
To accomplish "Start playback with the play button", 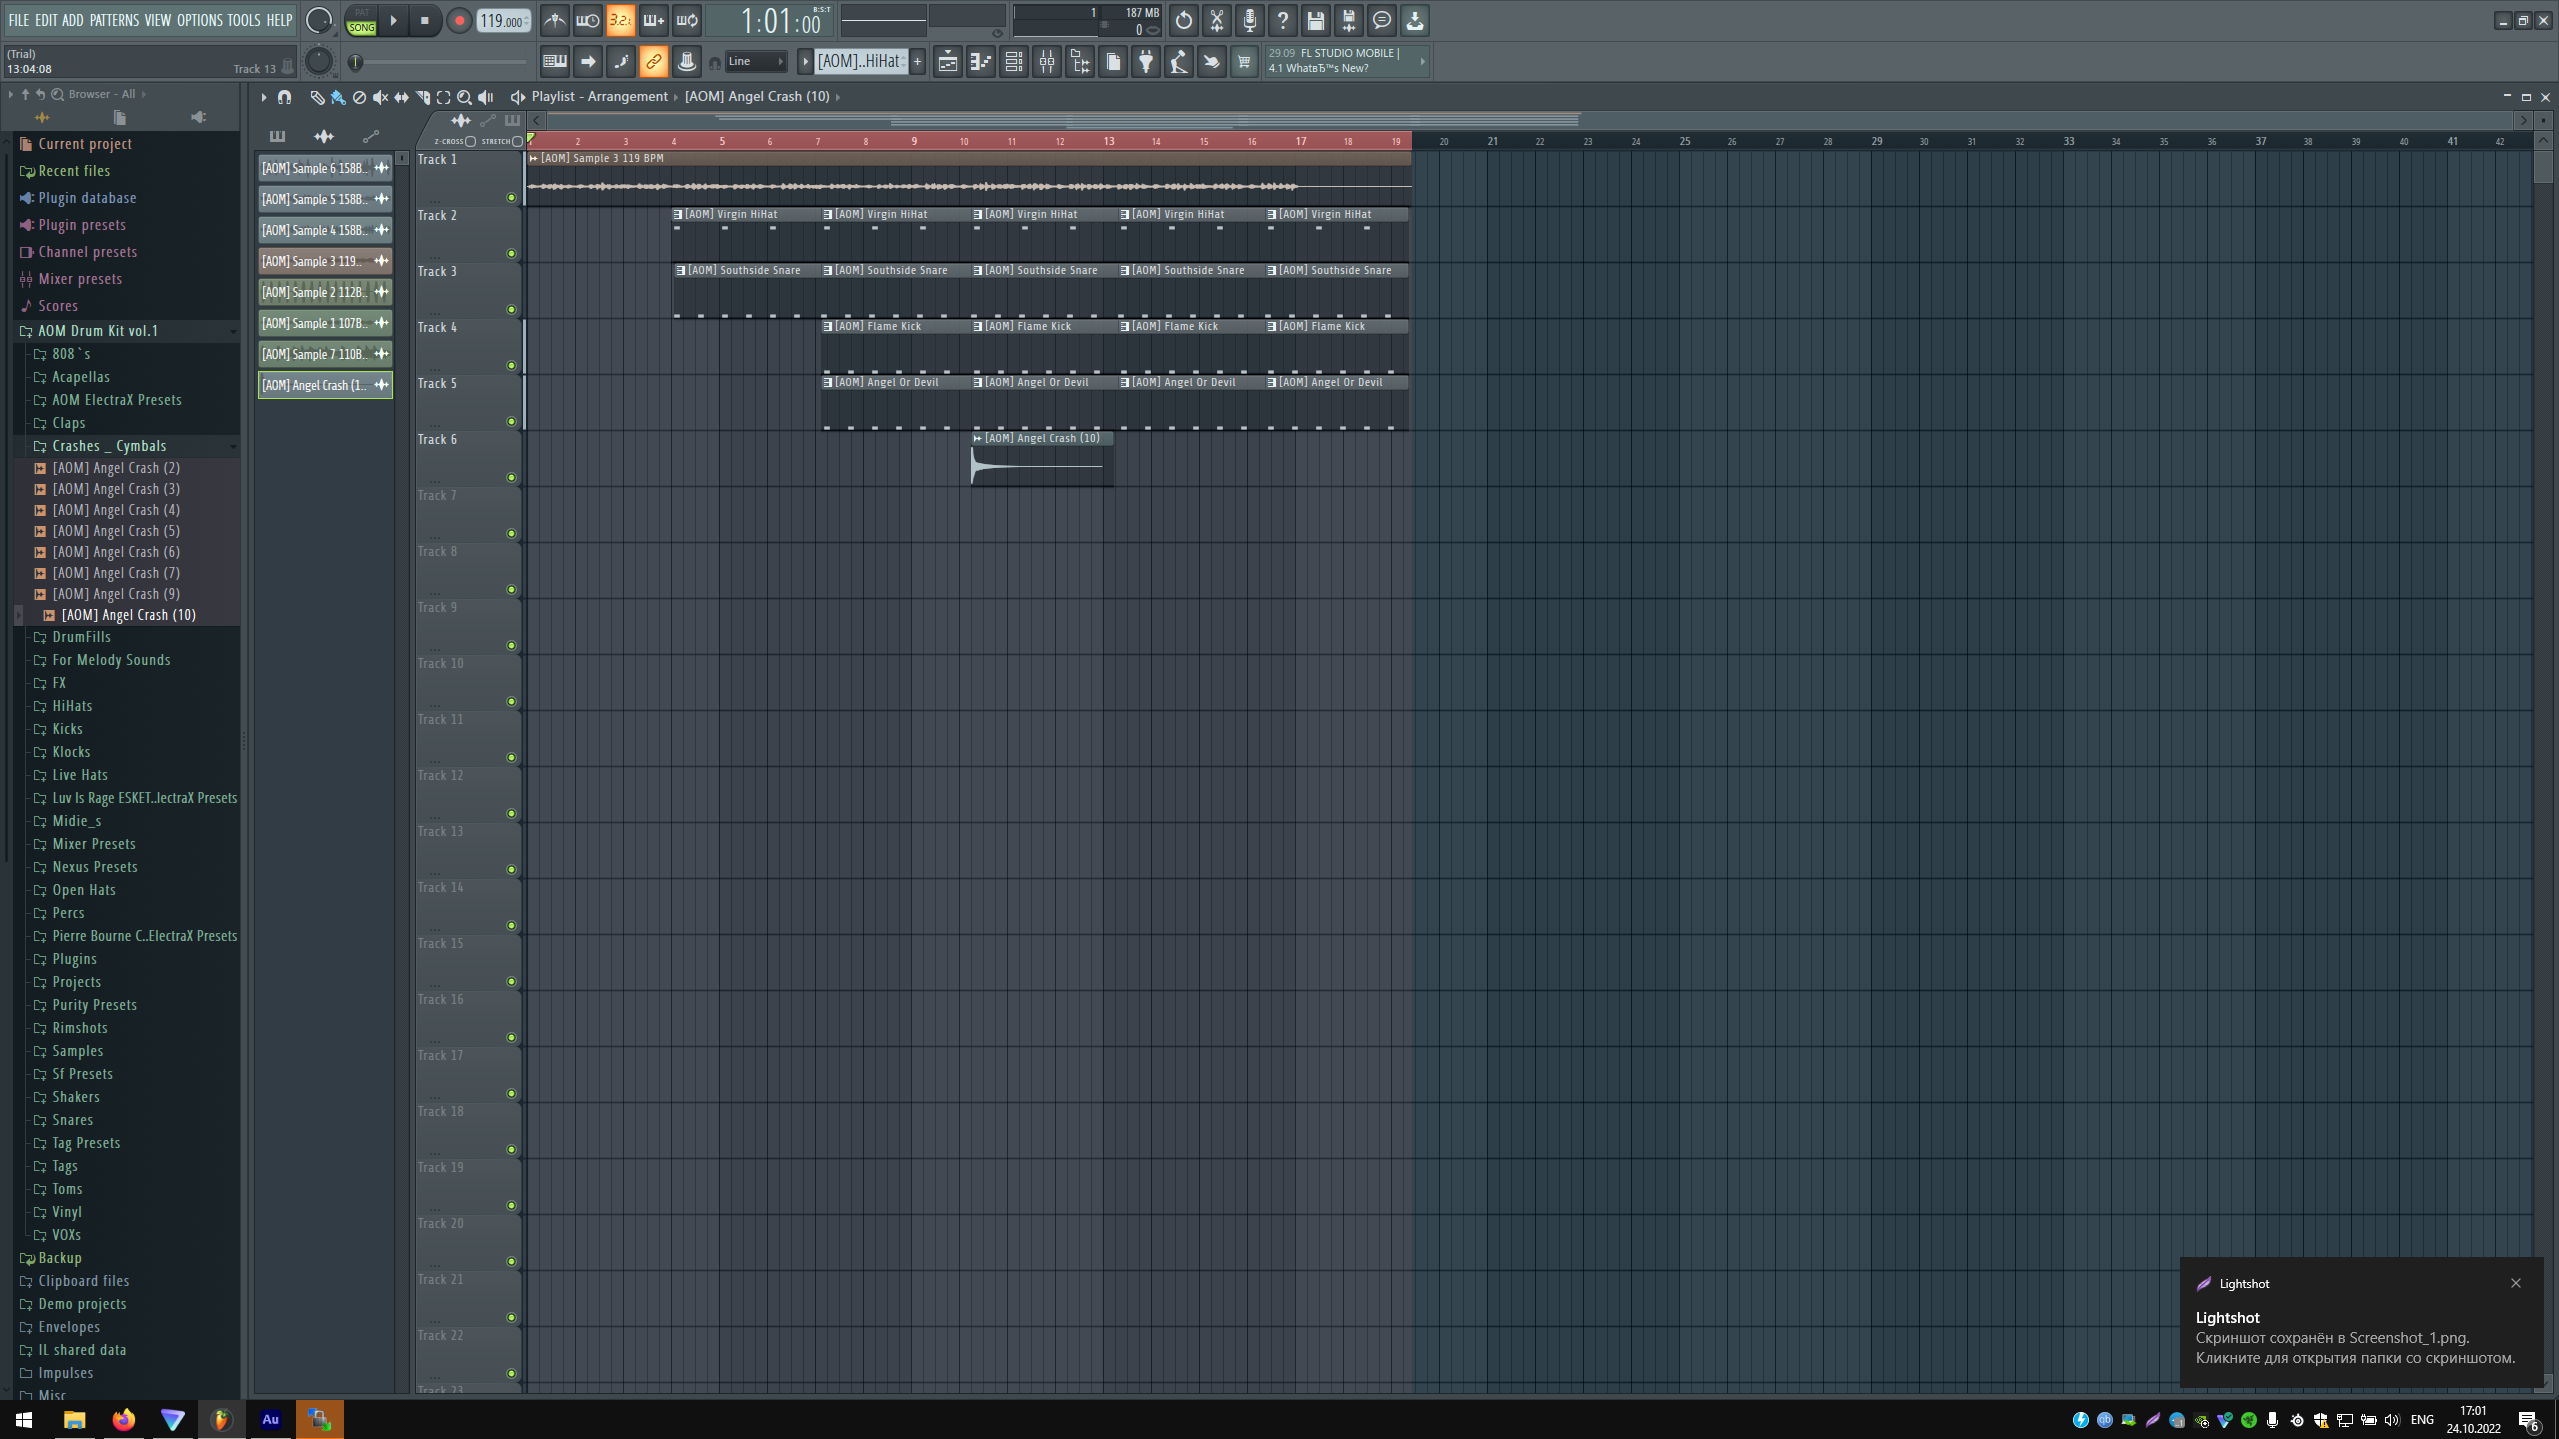I will [x=393, y=20].
